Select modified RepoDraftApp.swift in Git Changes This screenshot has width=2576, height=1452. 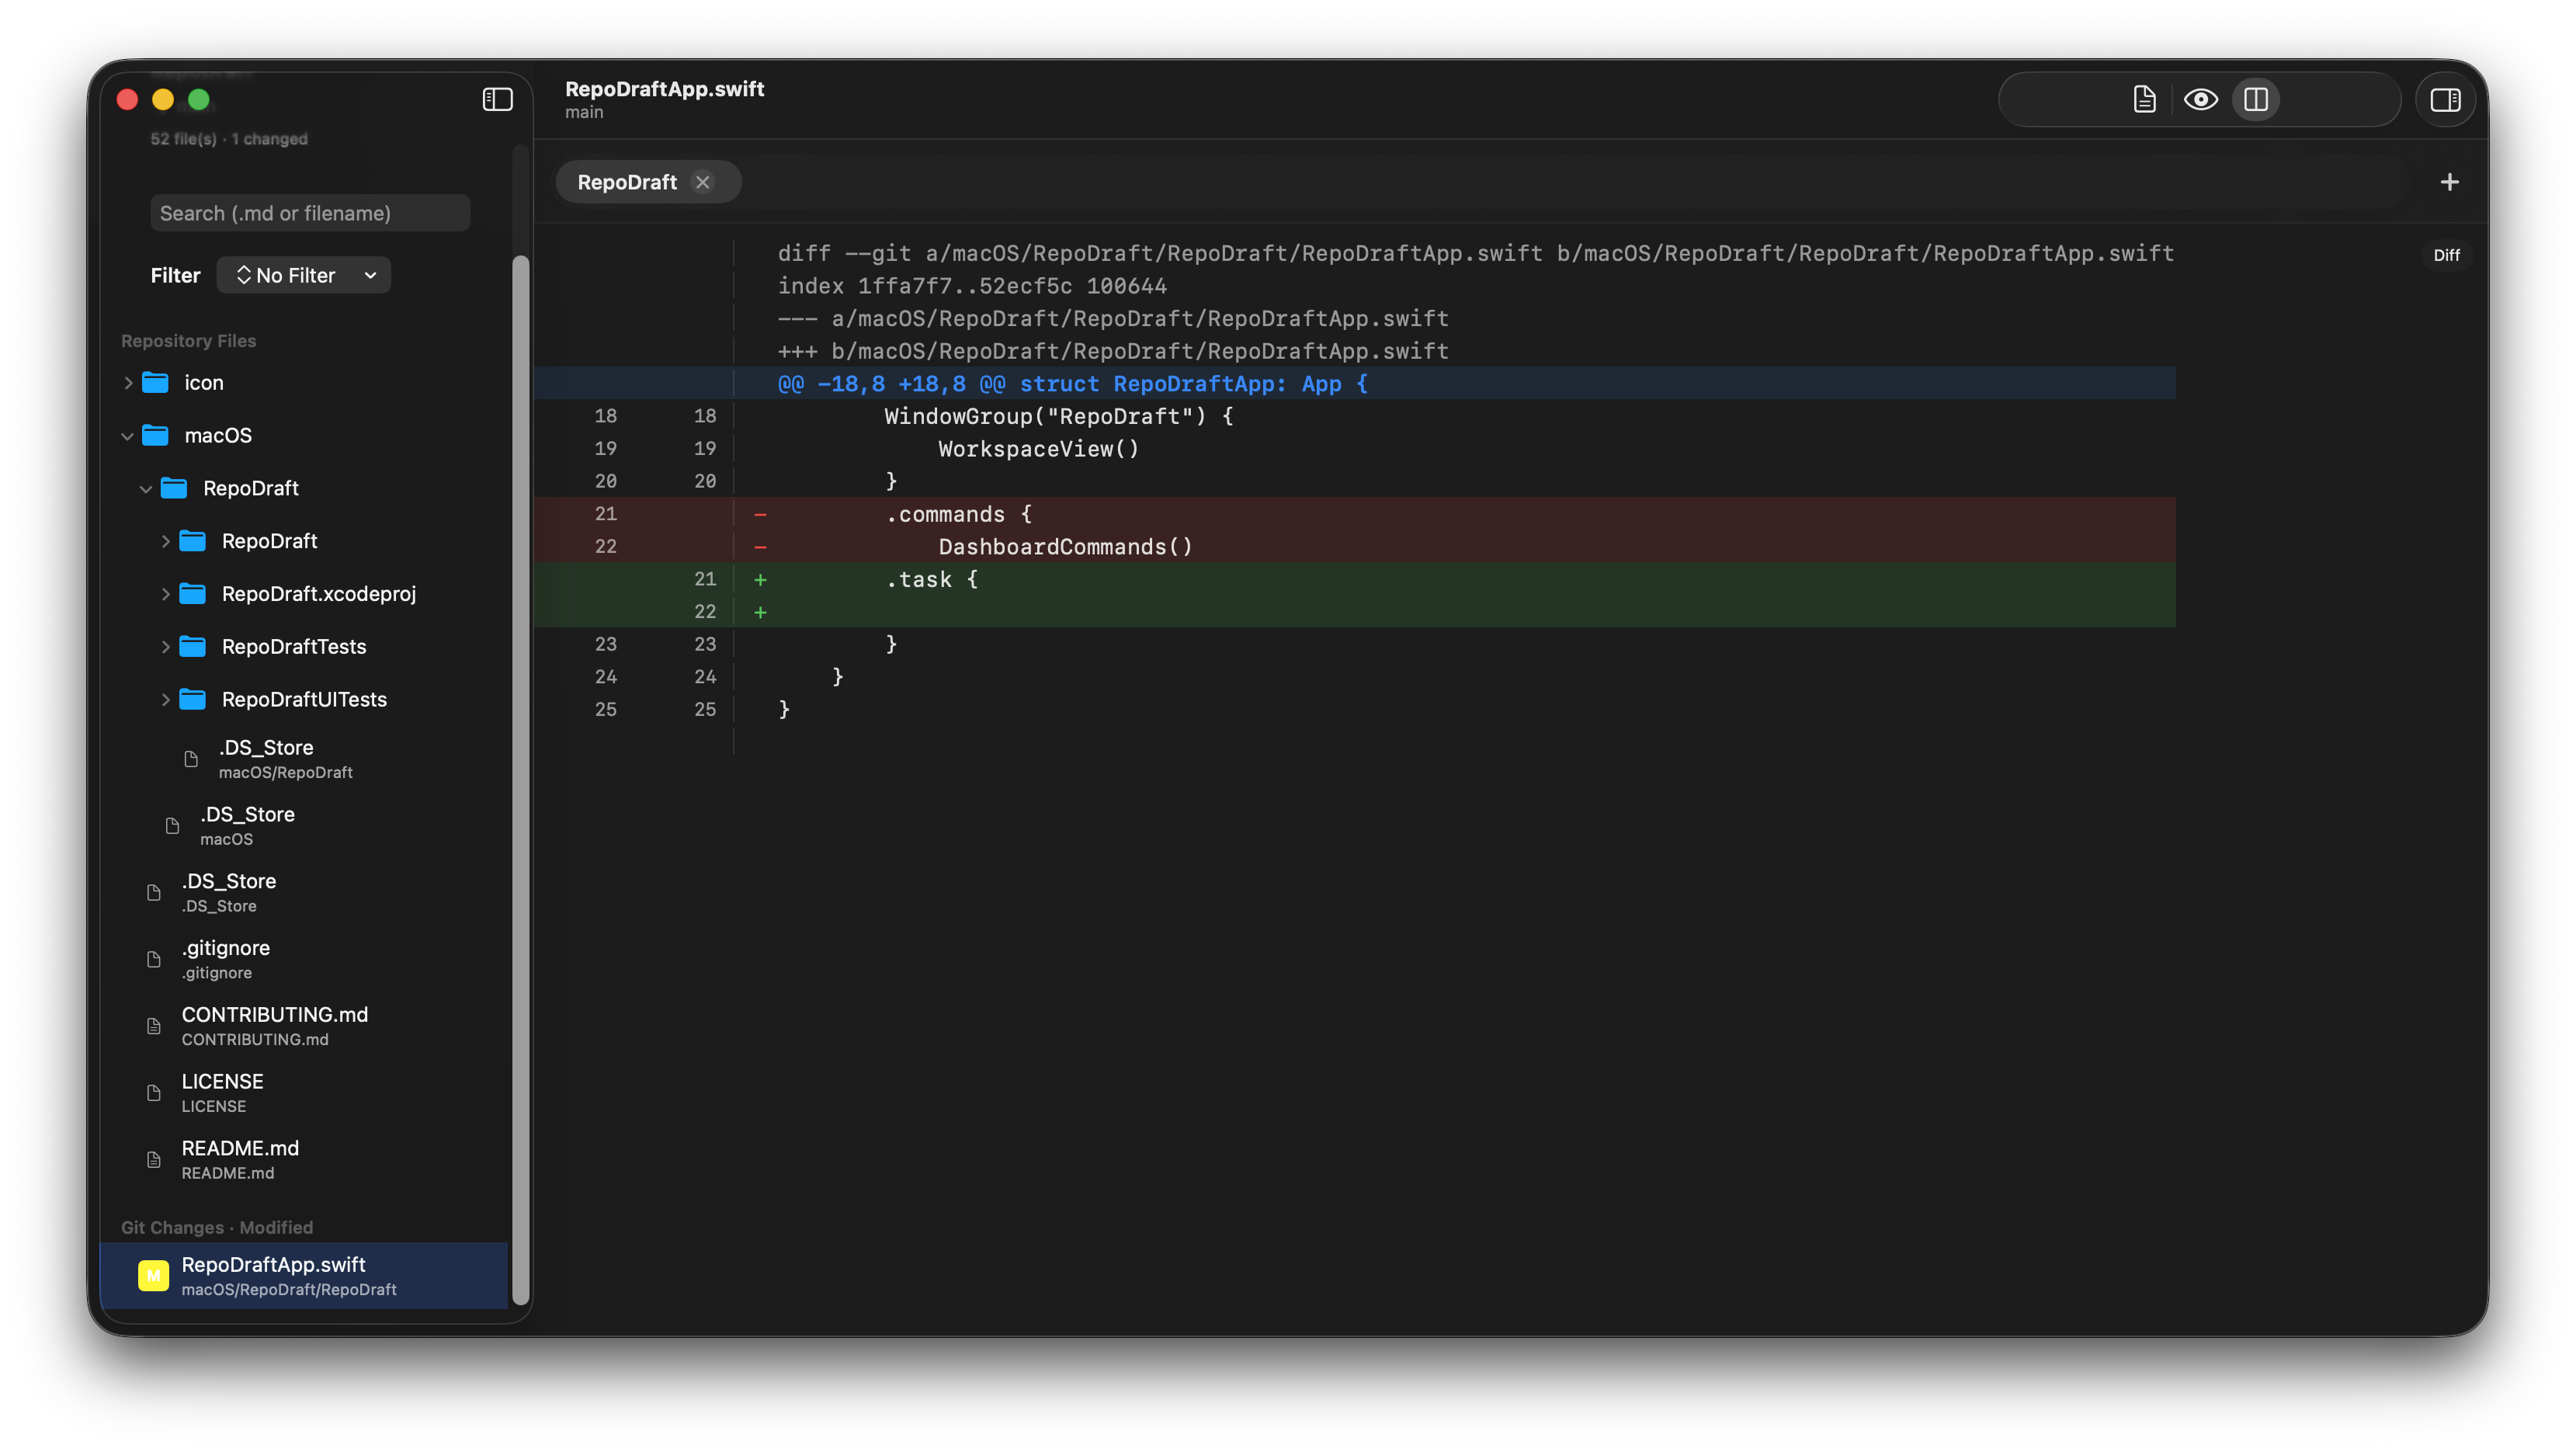coord(304,1276)
